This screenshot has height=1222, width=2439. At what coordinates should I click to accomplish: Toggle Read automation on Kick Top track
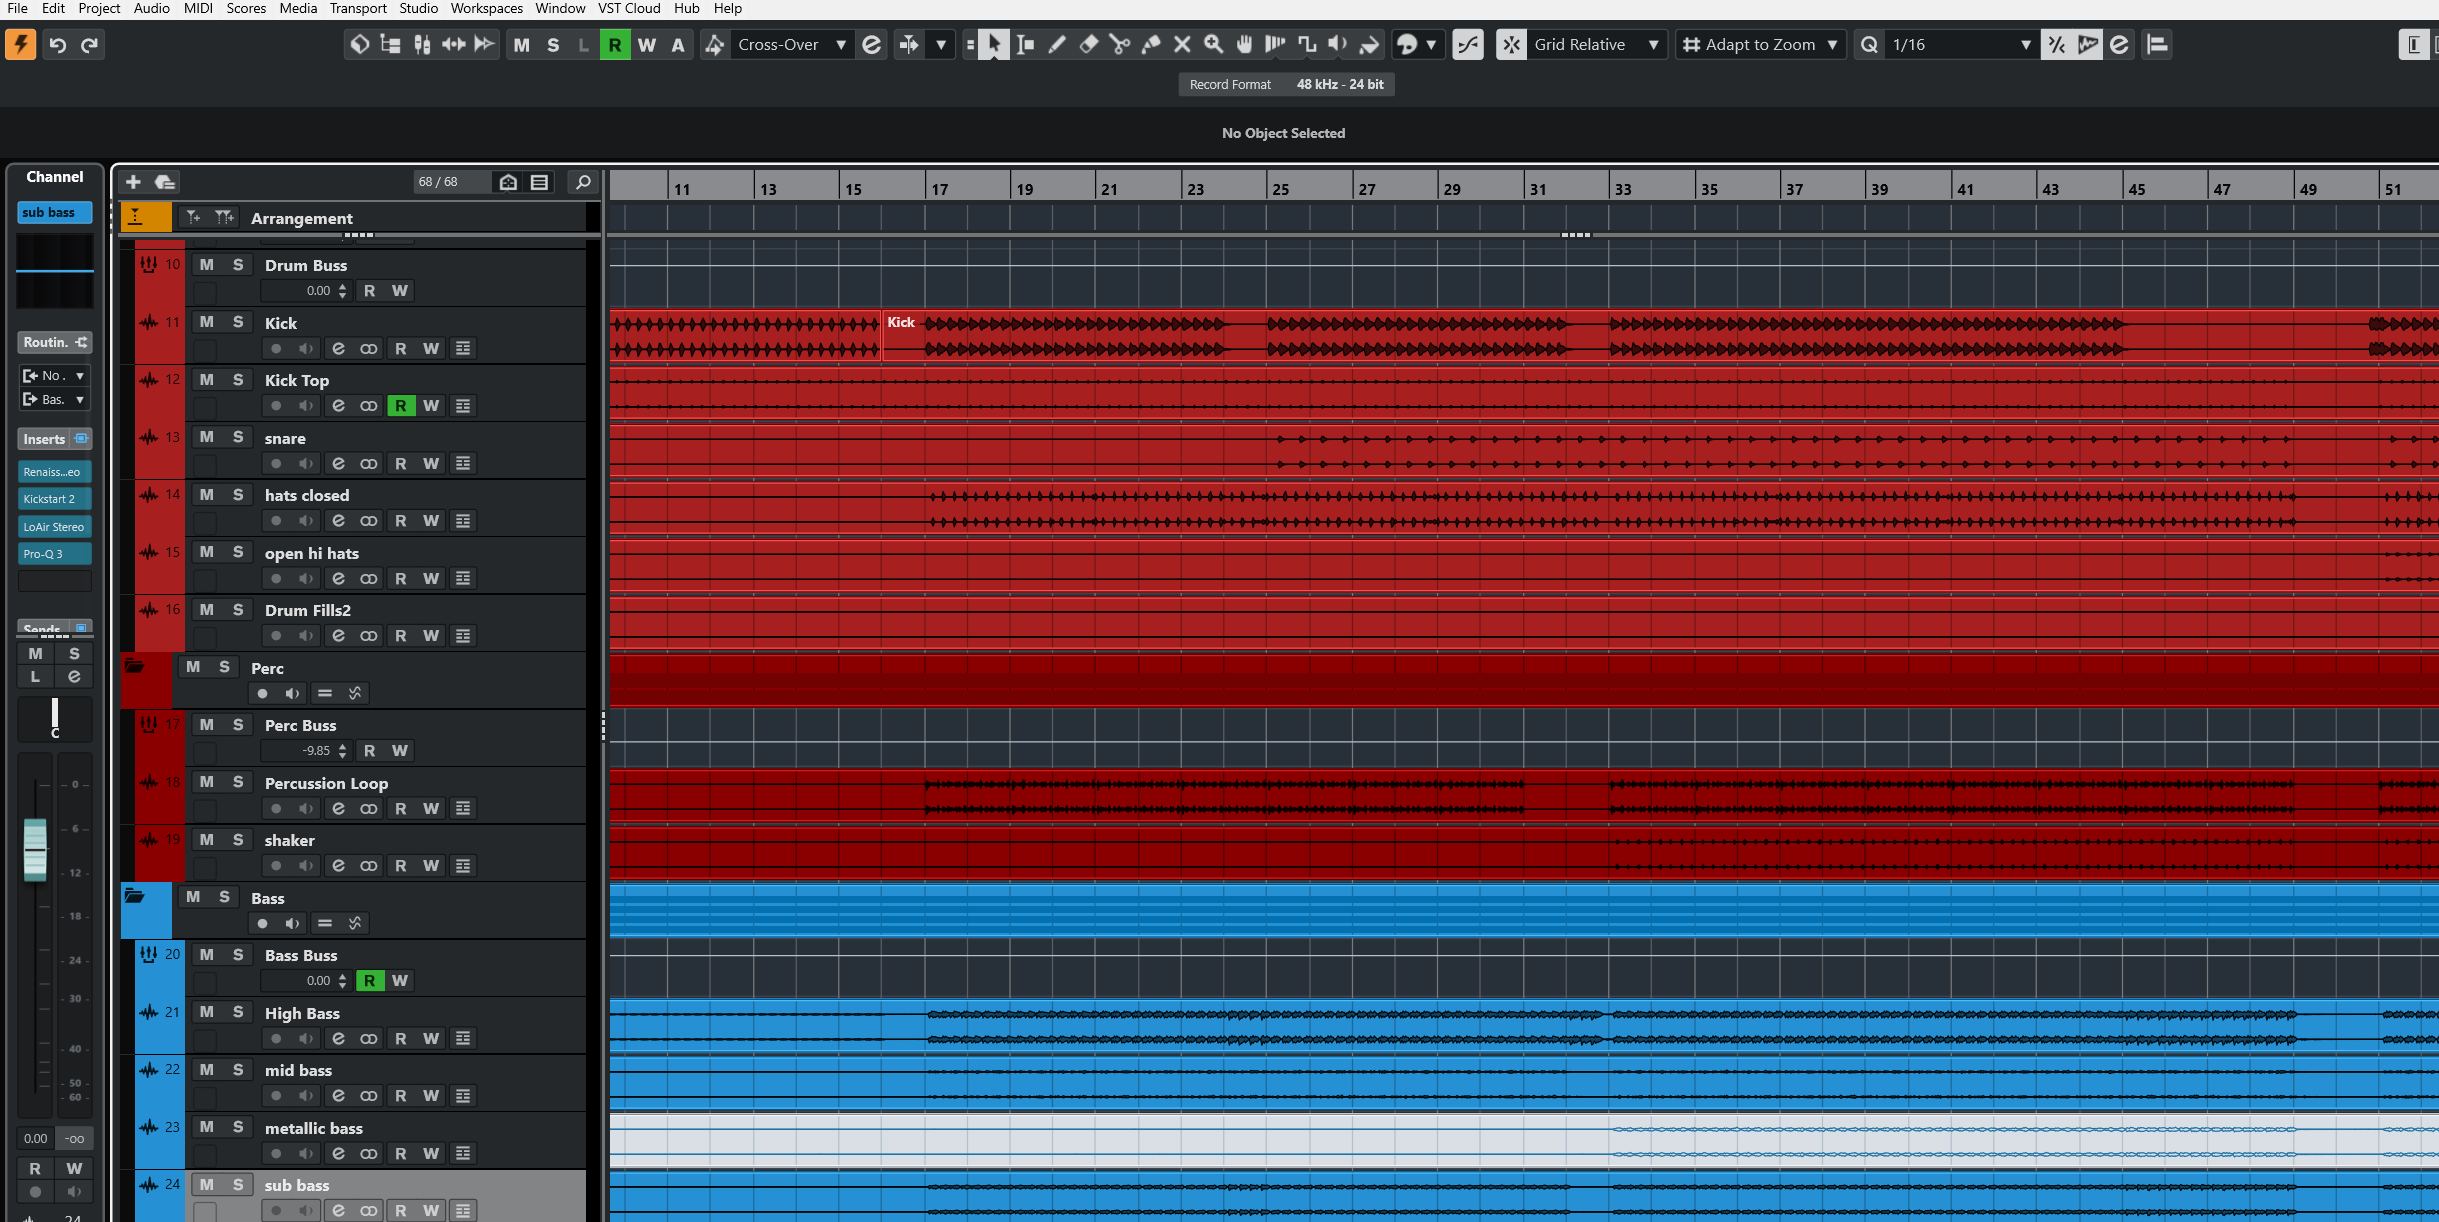pos(400,405)
